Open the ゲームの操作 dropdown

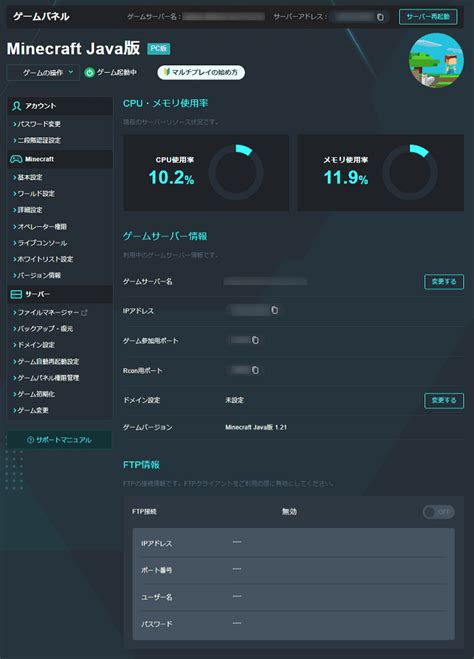click(43, 72)
